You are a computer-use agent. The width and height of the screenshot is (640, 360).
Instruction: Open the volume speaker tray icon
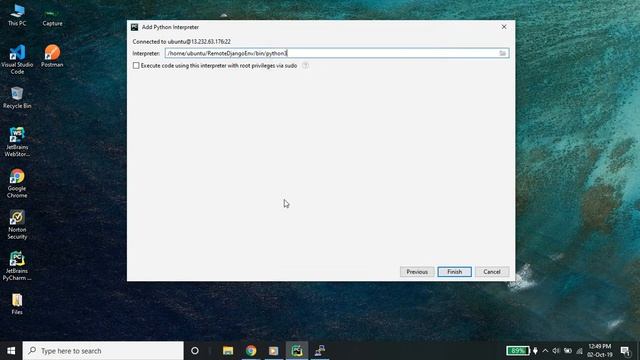point(556,351)
